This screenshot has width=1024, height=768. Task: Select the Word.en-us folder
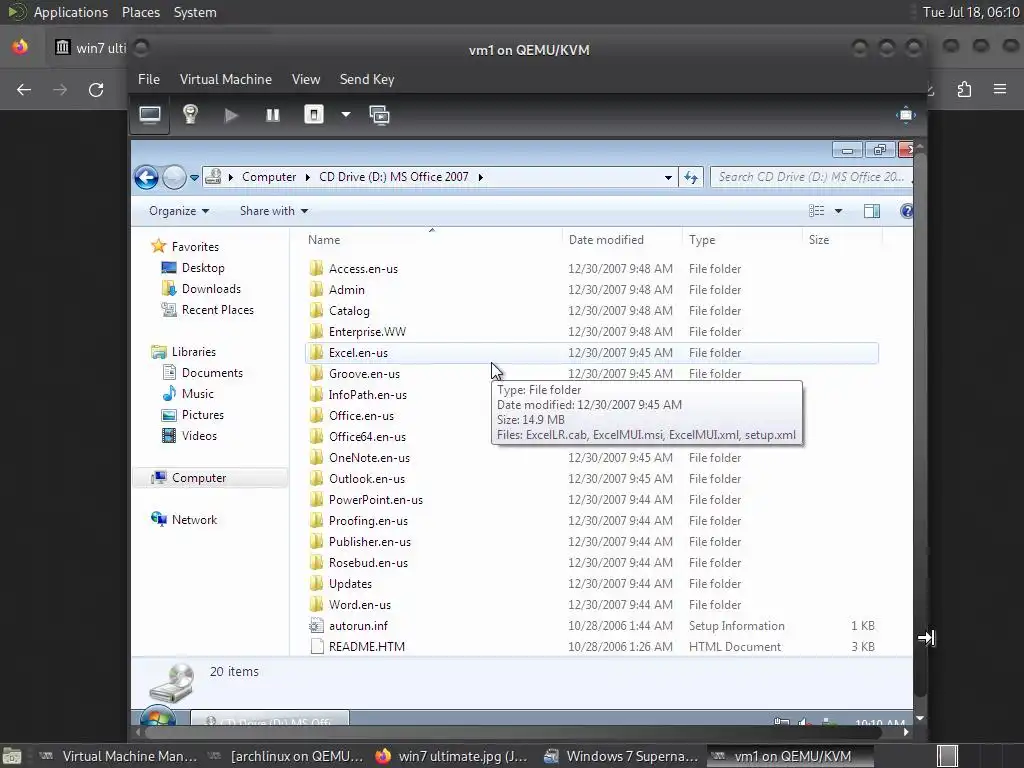point(359,605)
